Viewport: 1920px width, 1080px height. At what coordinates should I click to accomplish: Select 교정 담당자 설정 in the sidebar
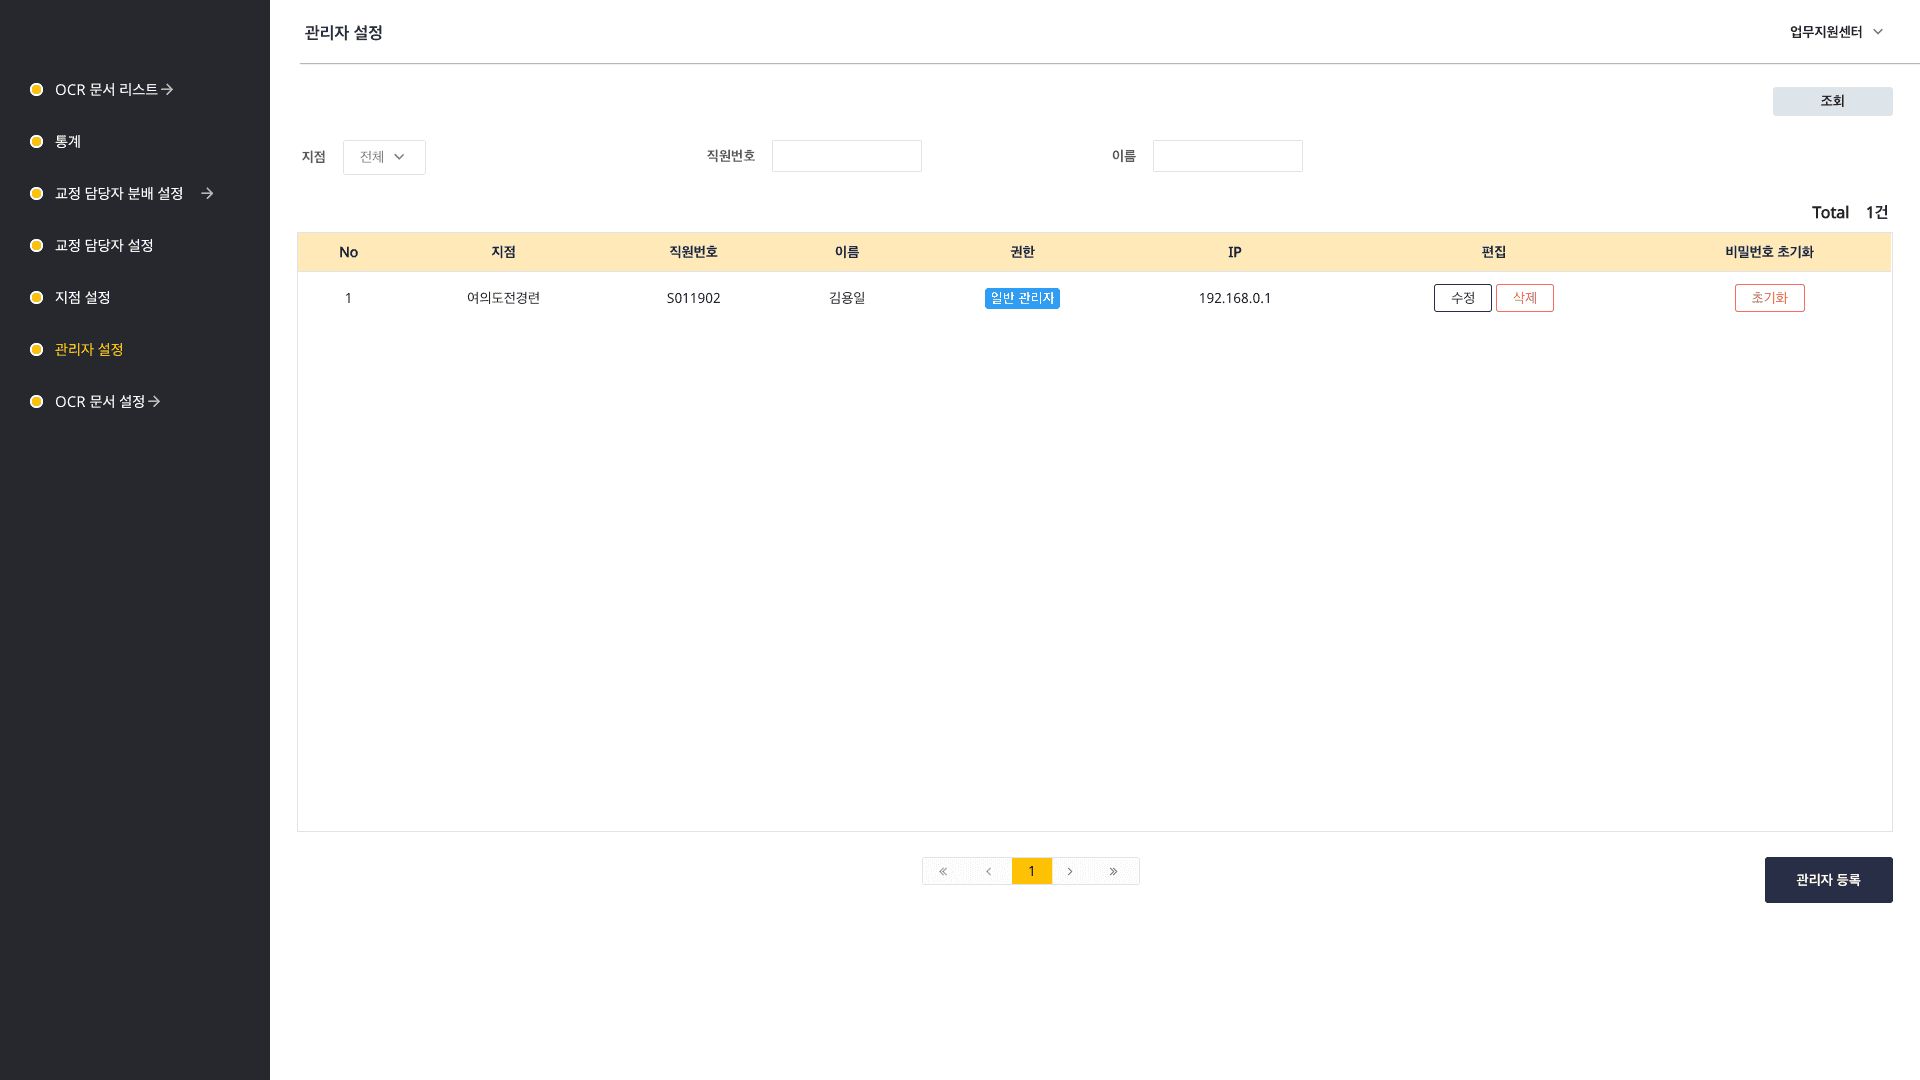click(104, 246)
